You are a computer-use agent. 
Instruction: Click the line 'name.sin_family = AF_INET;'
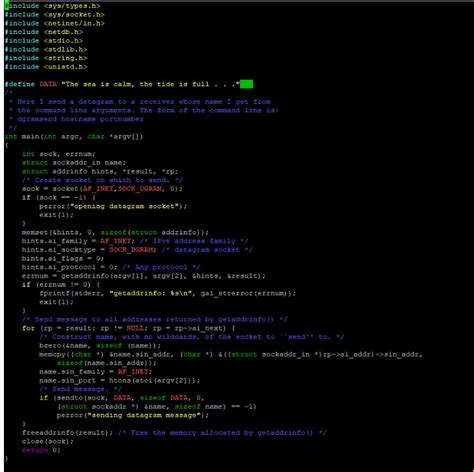click(96, 372)
